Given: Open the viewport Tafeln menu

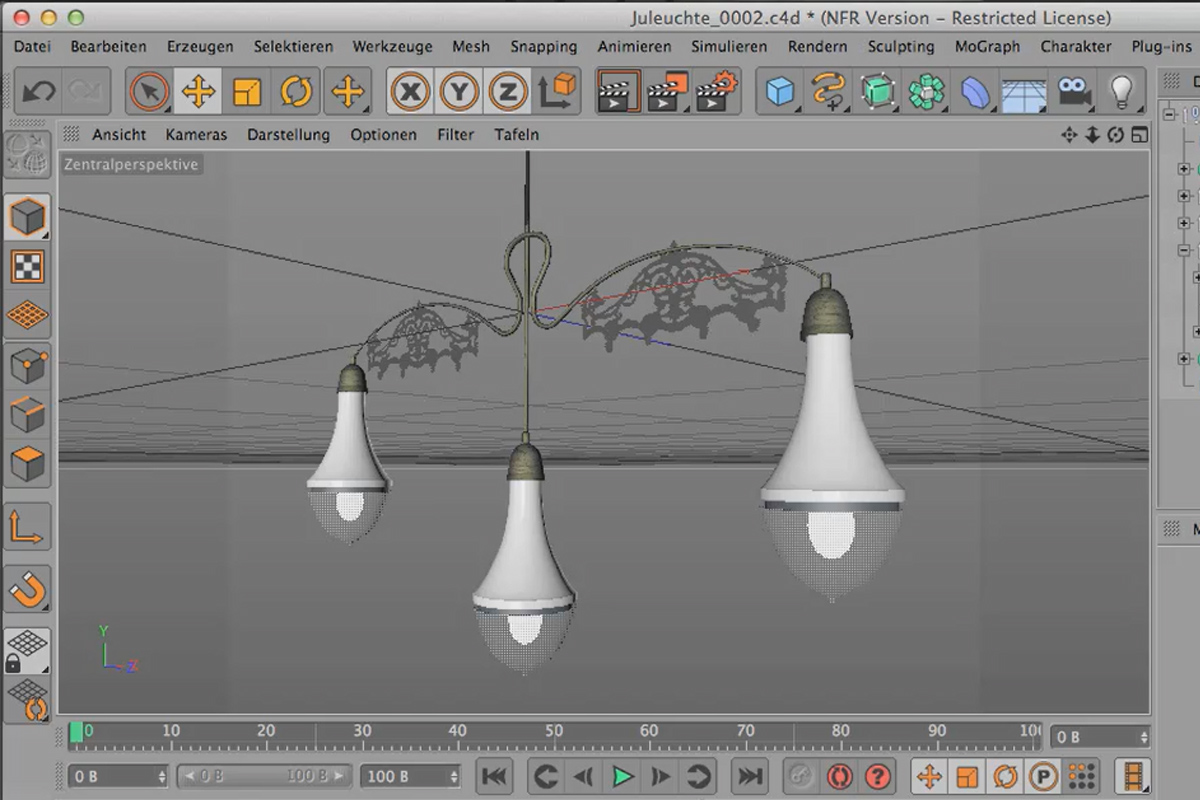Looking at the screenshot, I should point(517,134).
